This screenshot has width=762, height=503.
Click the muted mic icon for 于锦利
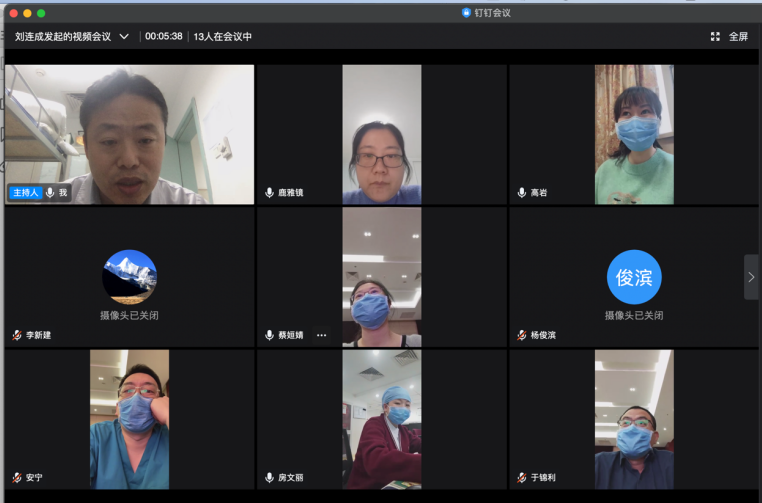click(x=521, y=477)
